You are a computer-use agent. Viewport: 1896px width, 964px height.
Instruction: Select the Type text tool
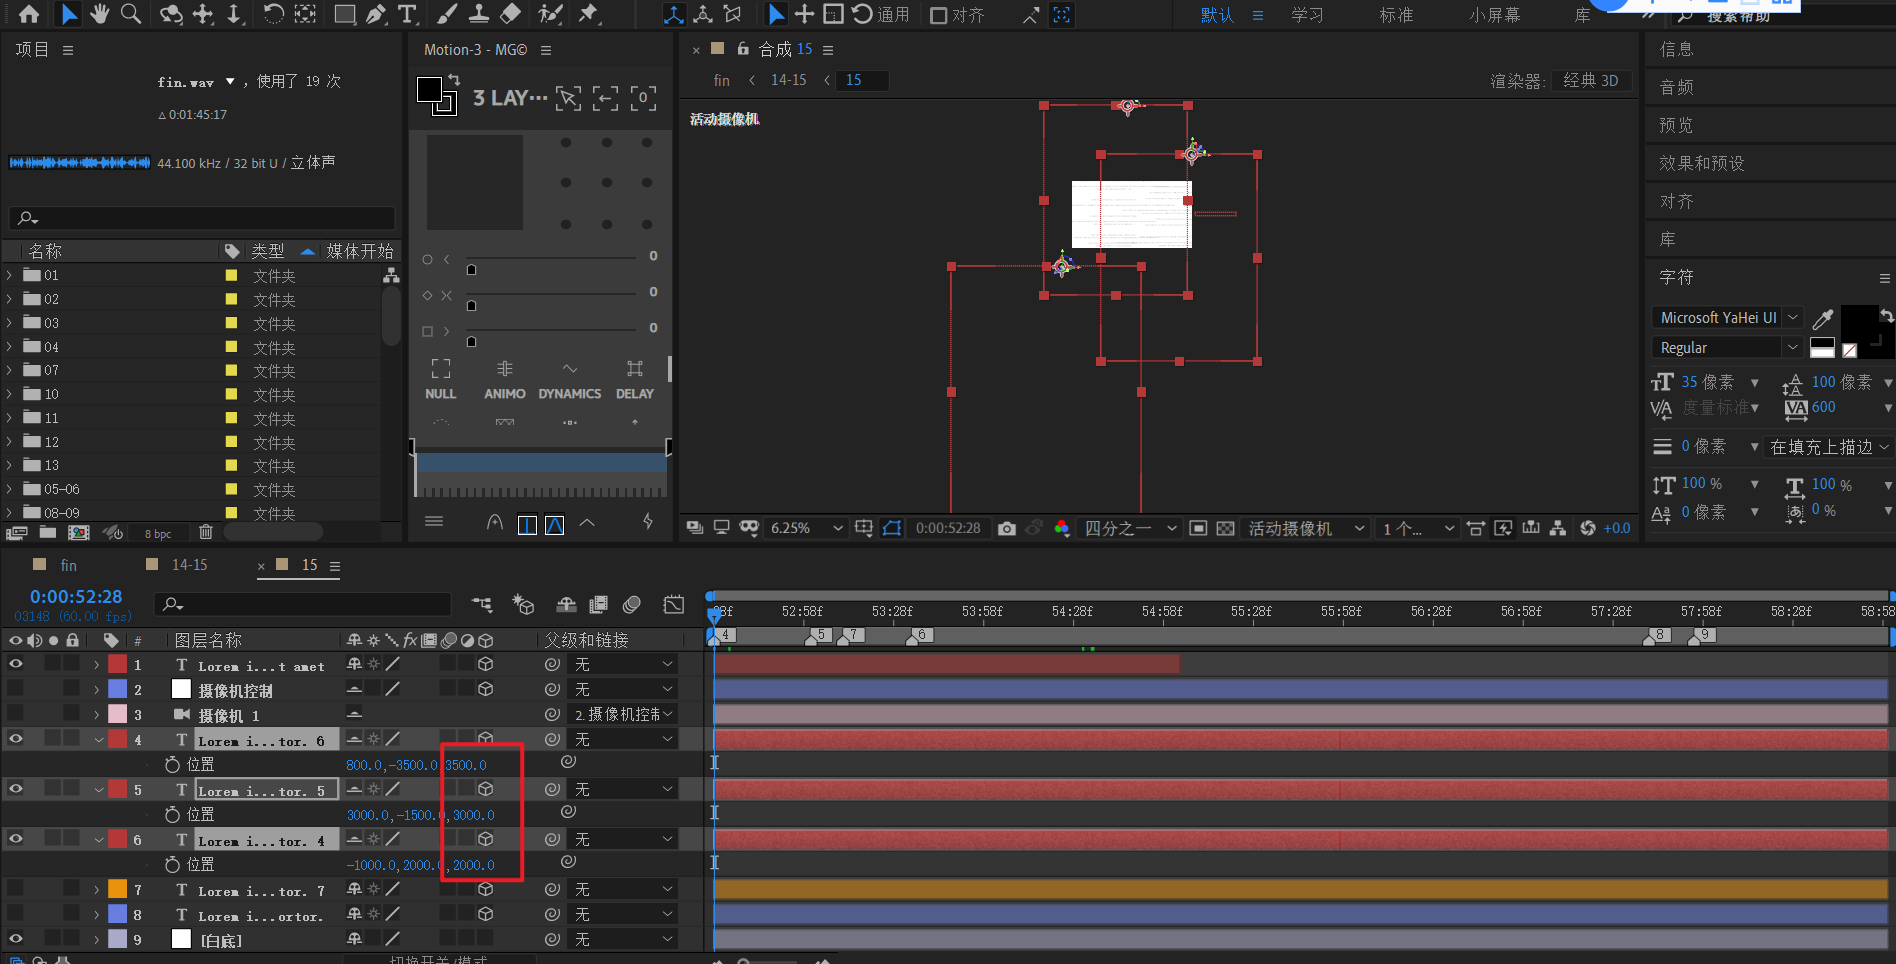click(x=406, y=14)
